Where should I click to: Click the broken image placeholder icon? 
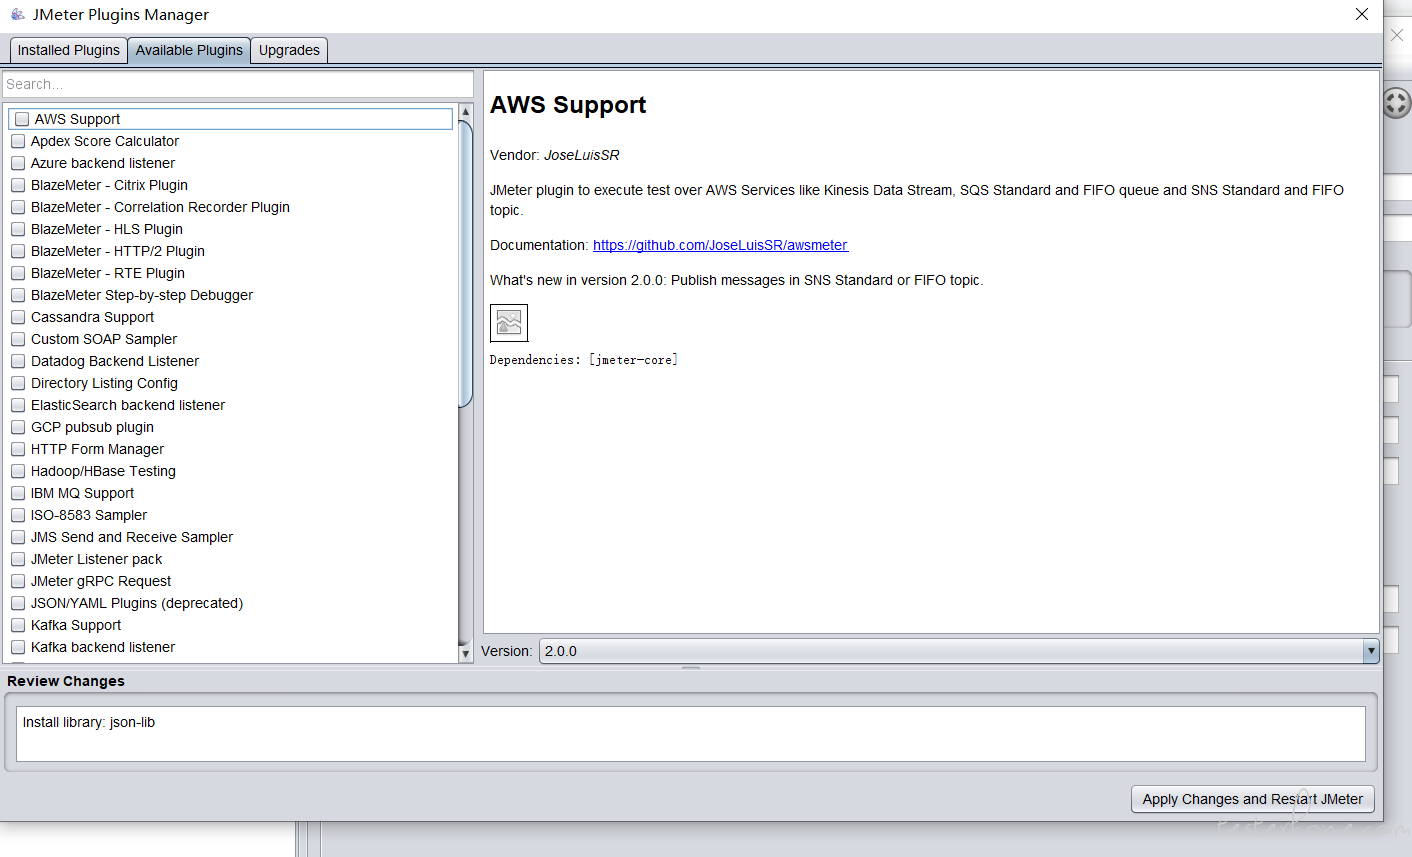[x=509, y=323]
